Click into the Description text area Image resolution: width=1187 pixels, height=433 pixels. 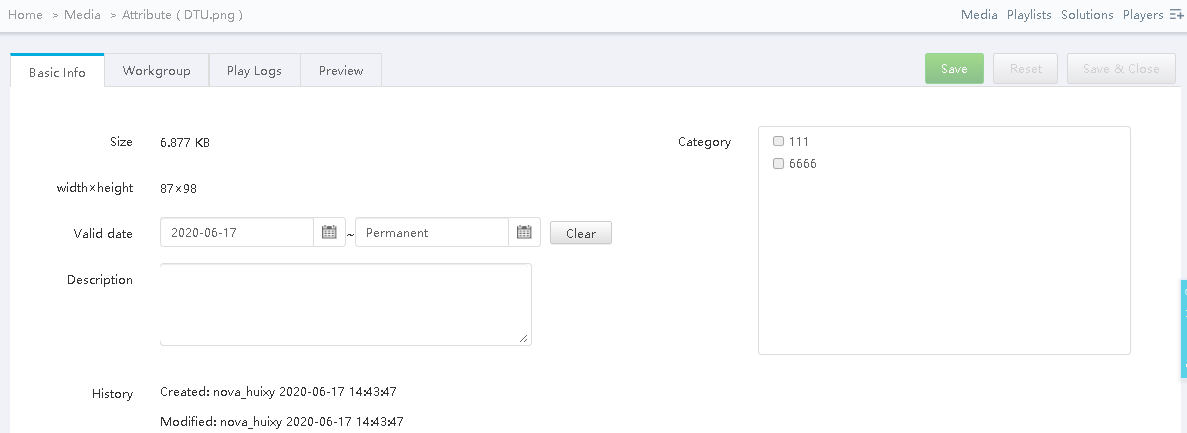click(345, 304)
